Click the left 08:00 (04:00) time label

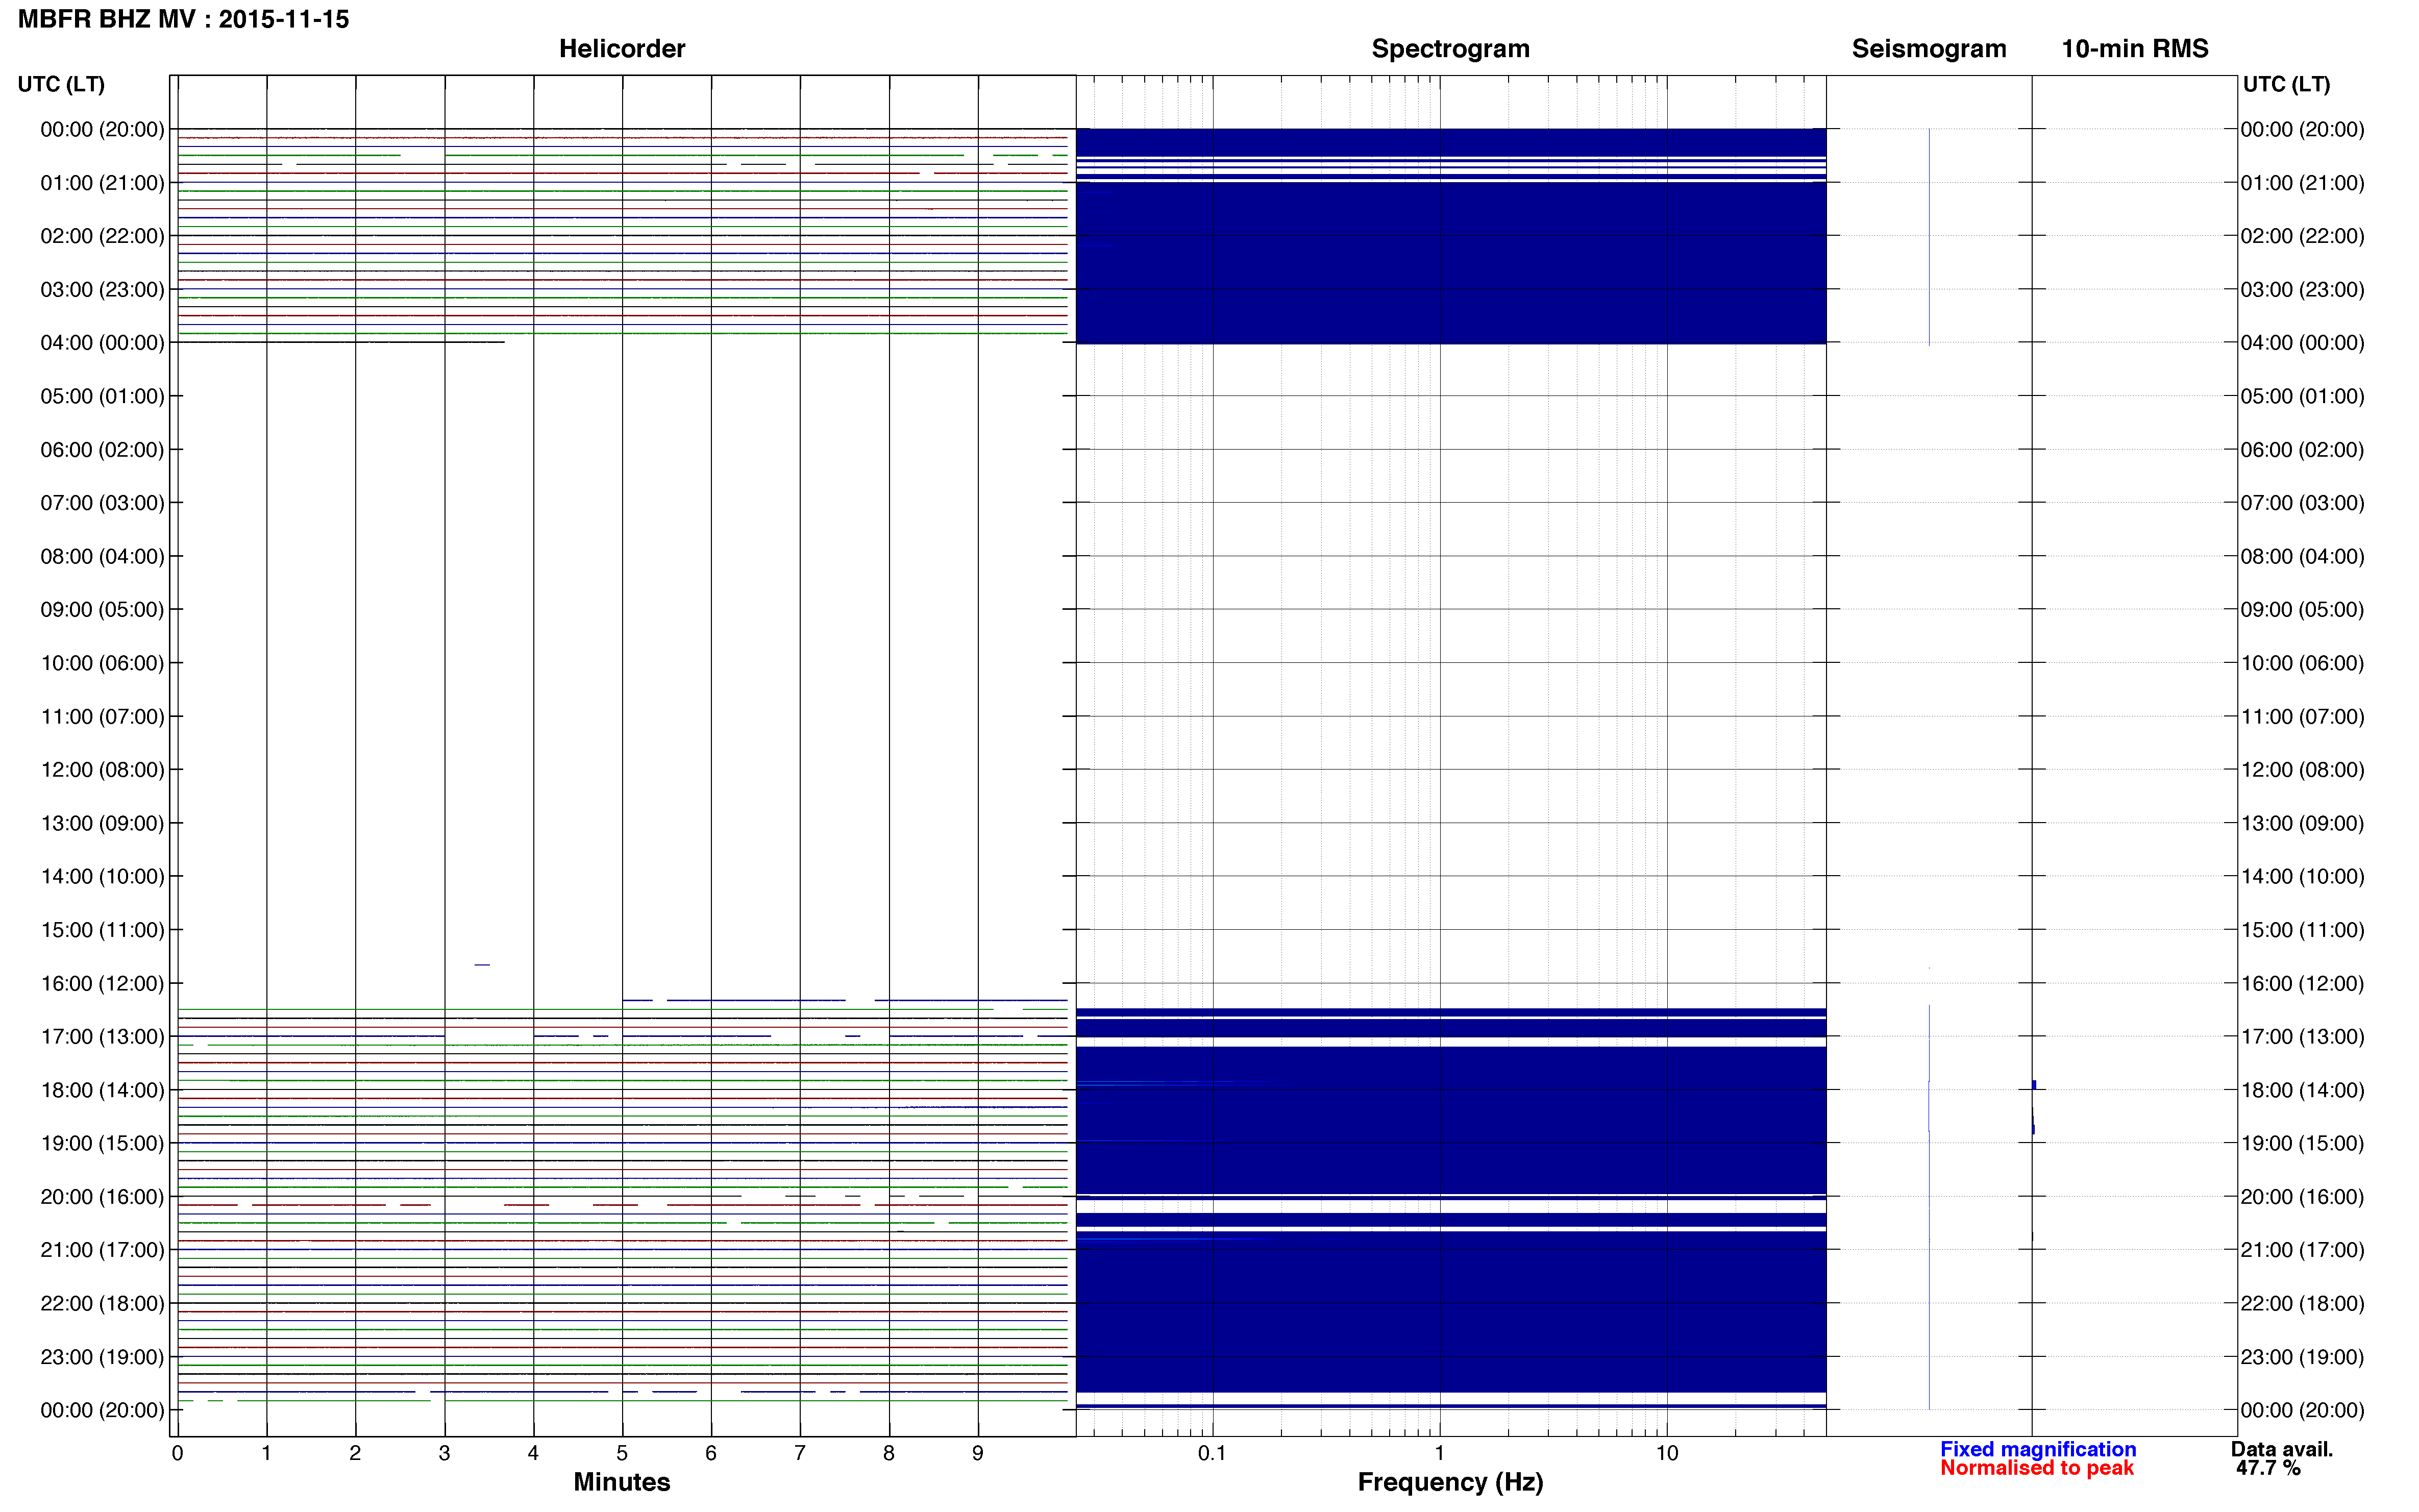click(102, 556)
